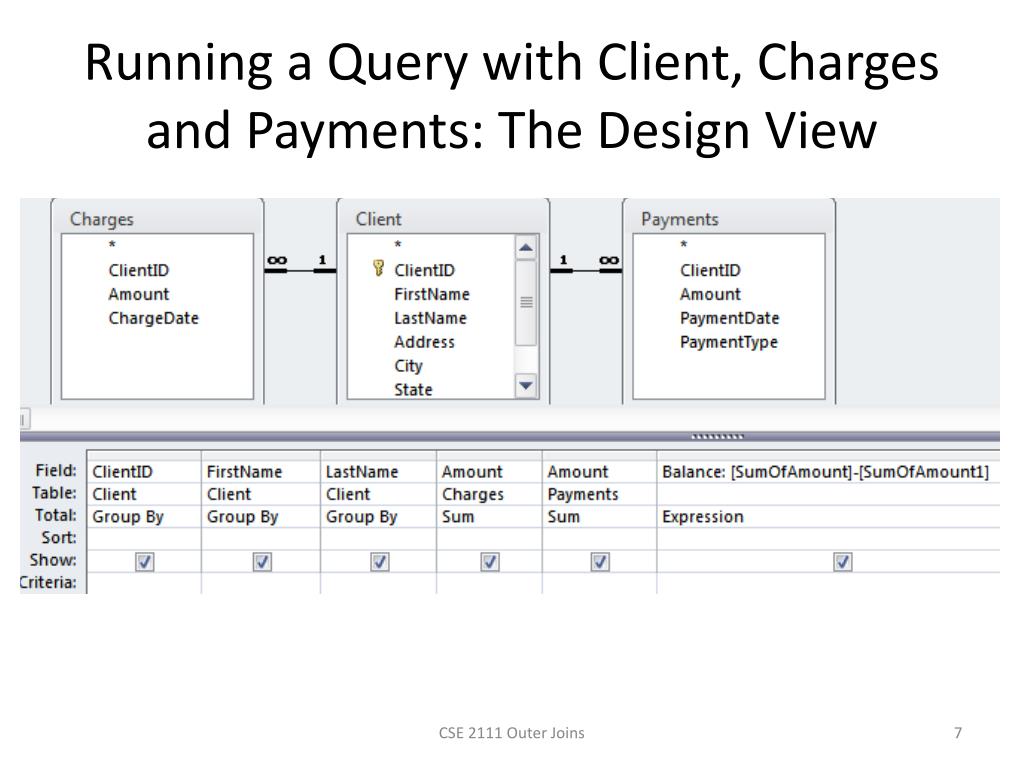The width and height of the screenshot is (1024, 768).
Task: Toggle Show checkbox for Payments Amount column
Action: 600,562
